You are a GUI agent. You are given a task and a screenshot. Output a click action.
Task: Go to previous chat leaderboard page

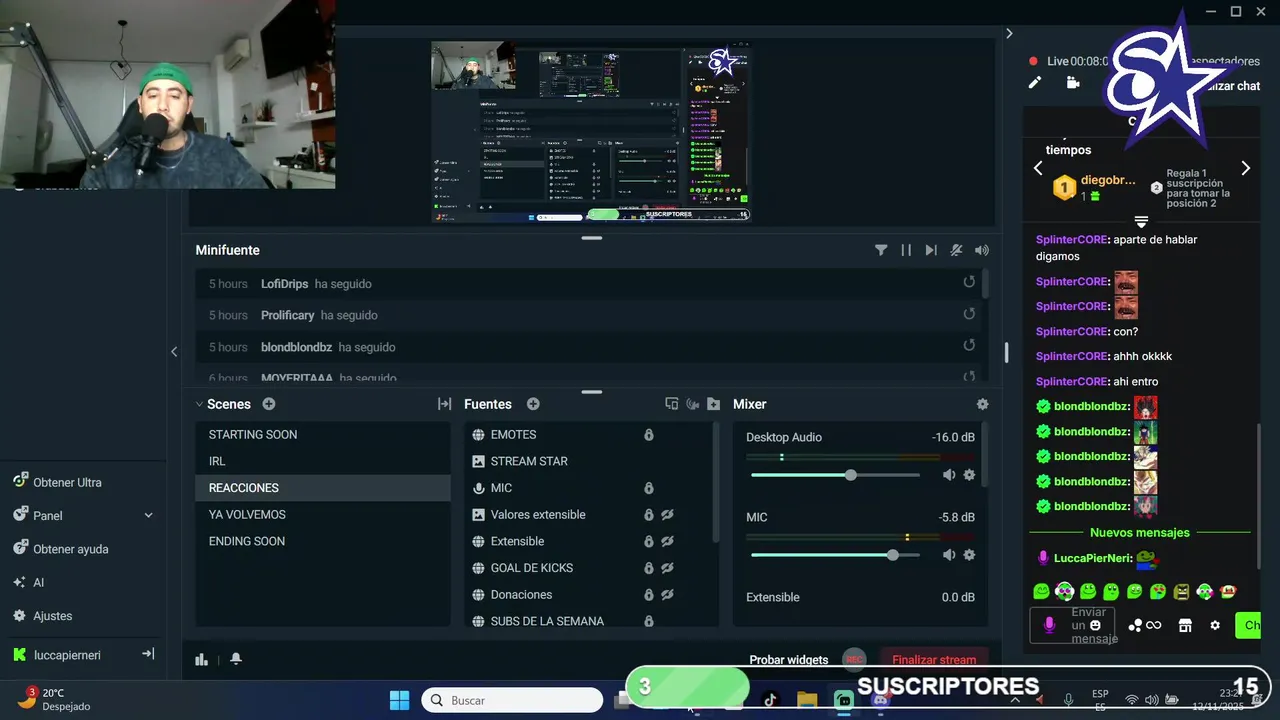coord(1038,168)
